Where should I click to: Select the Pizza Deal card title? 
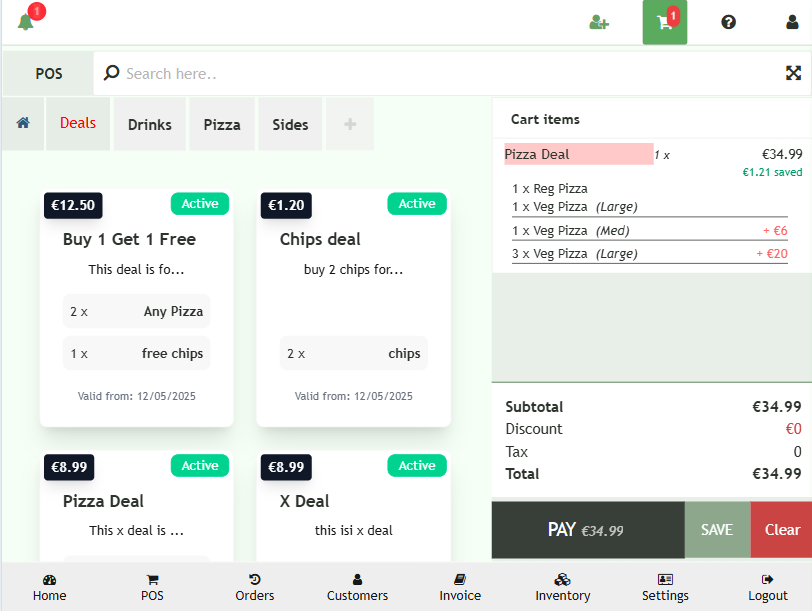pos(103,501)
